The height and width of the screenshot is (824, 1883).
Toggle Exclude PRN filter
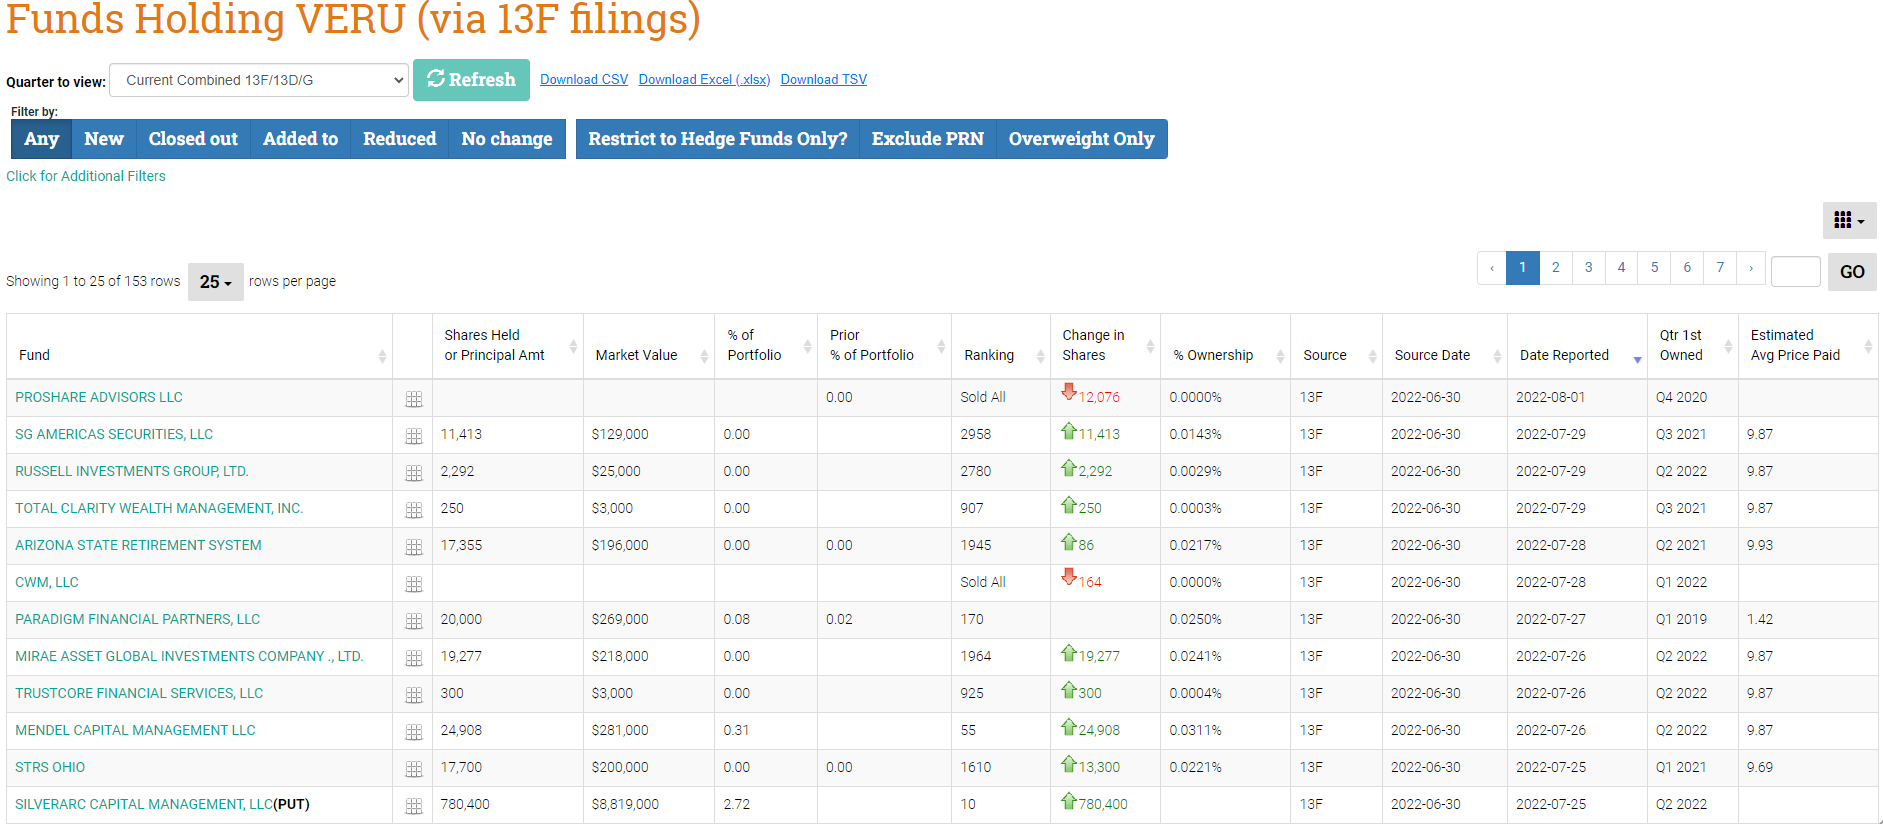[927, 139]
